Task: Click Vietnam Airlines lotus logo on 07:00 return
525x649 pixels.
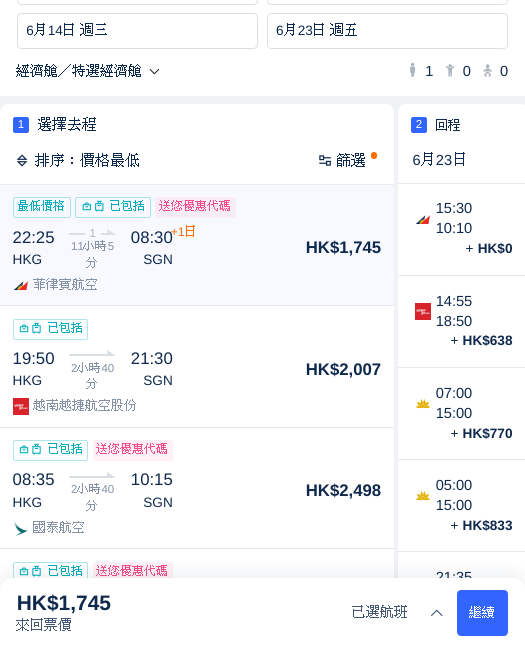Action: click(423, 404)
